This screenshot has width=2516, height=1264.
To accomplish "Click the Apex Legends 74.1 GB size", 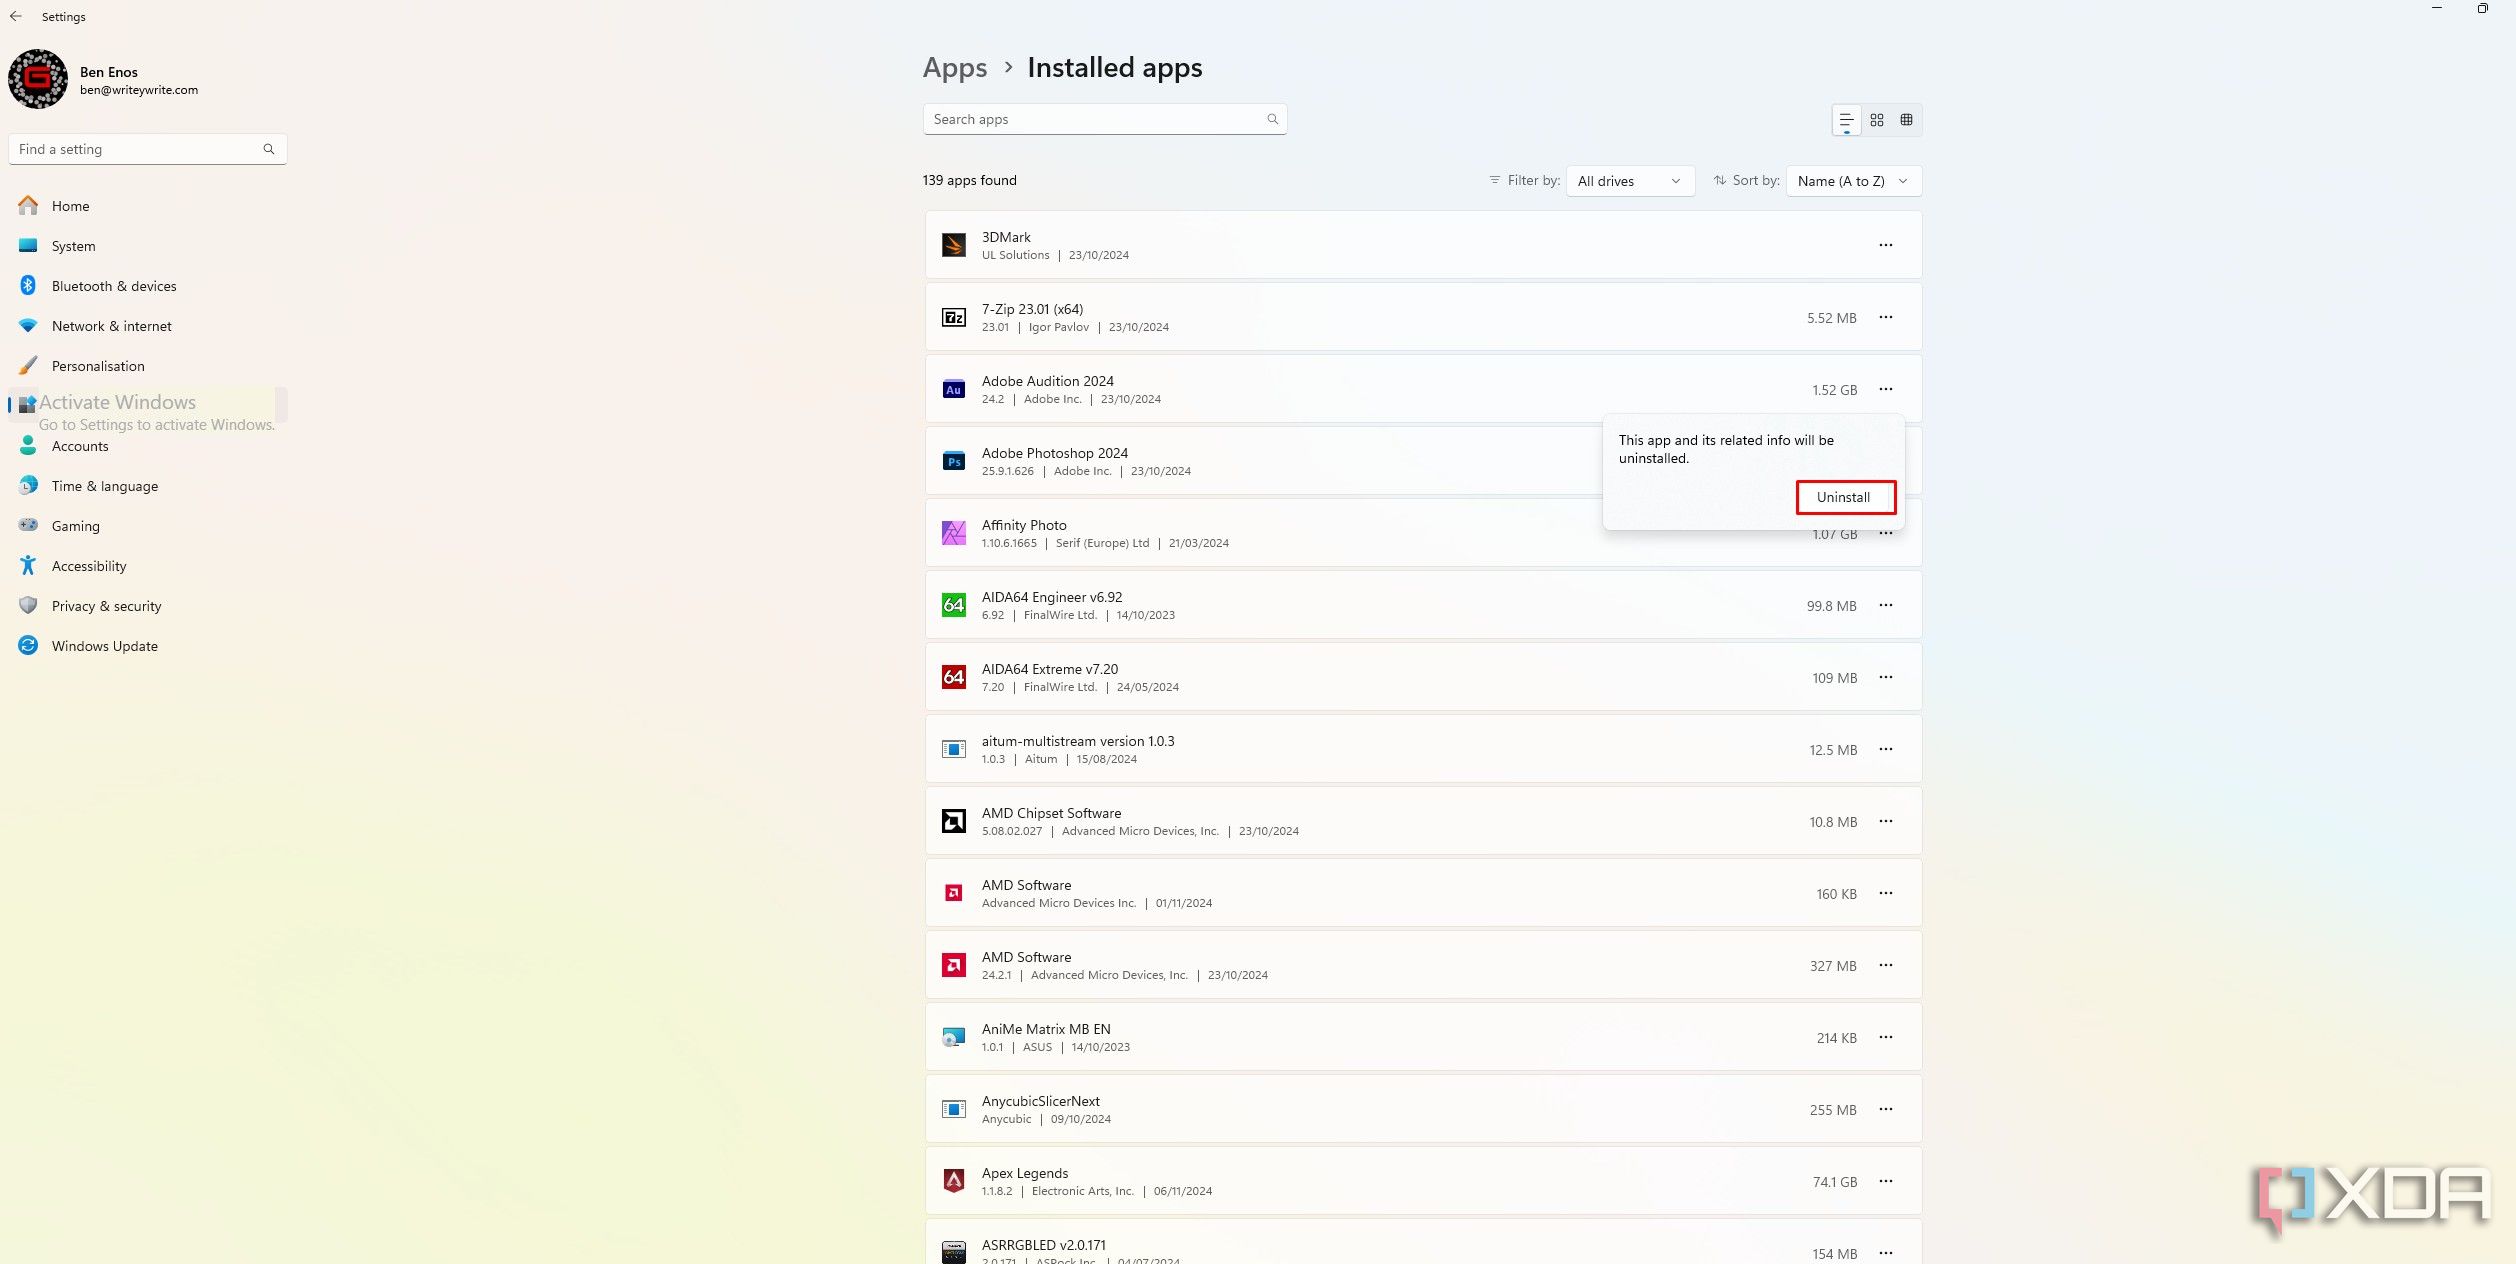I will click(1834, 1182).
